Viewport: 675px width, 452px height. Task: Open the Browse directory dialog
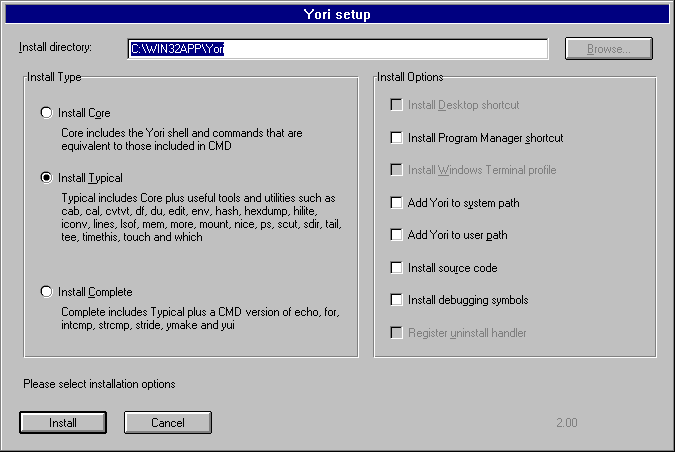609,49
